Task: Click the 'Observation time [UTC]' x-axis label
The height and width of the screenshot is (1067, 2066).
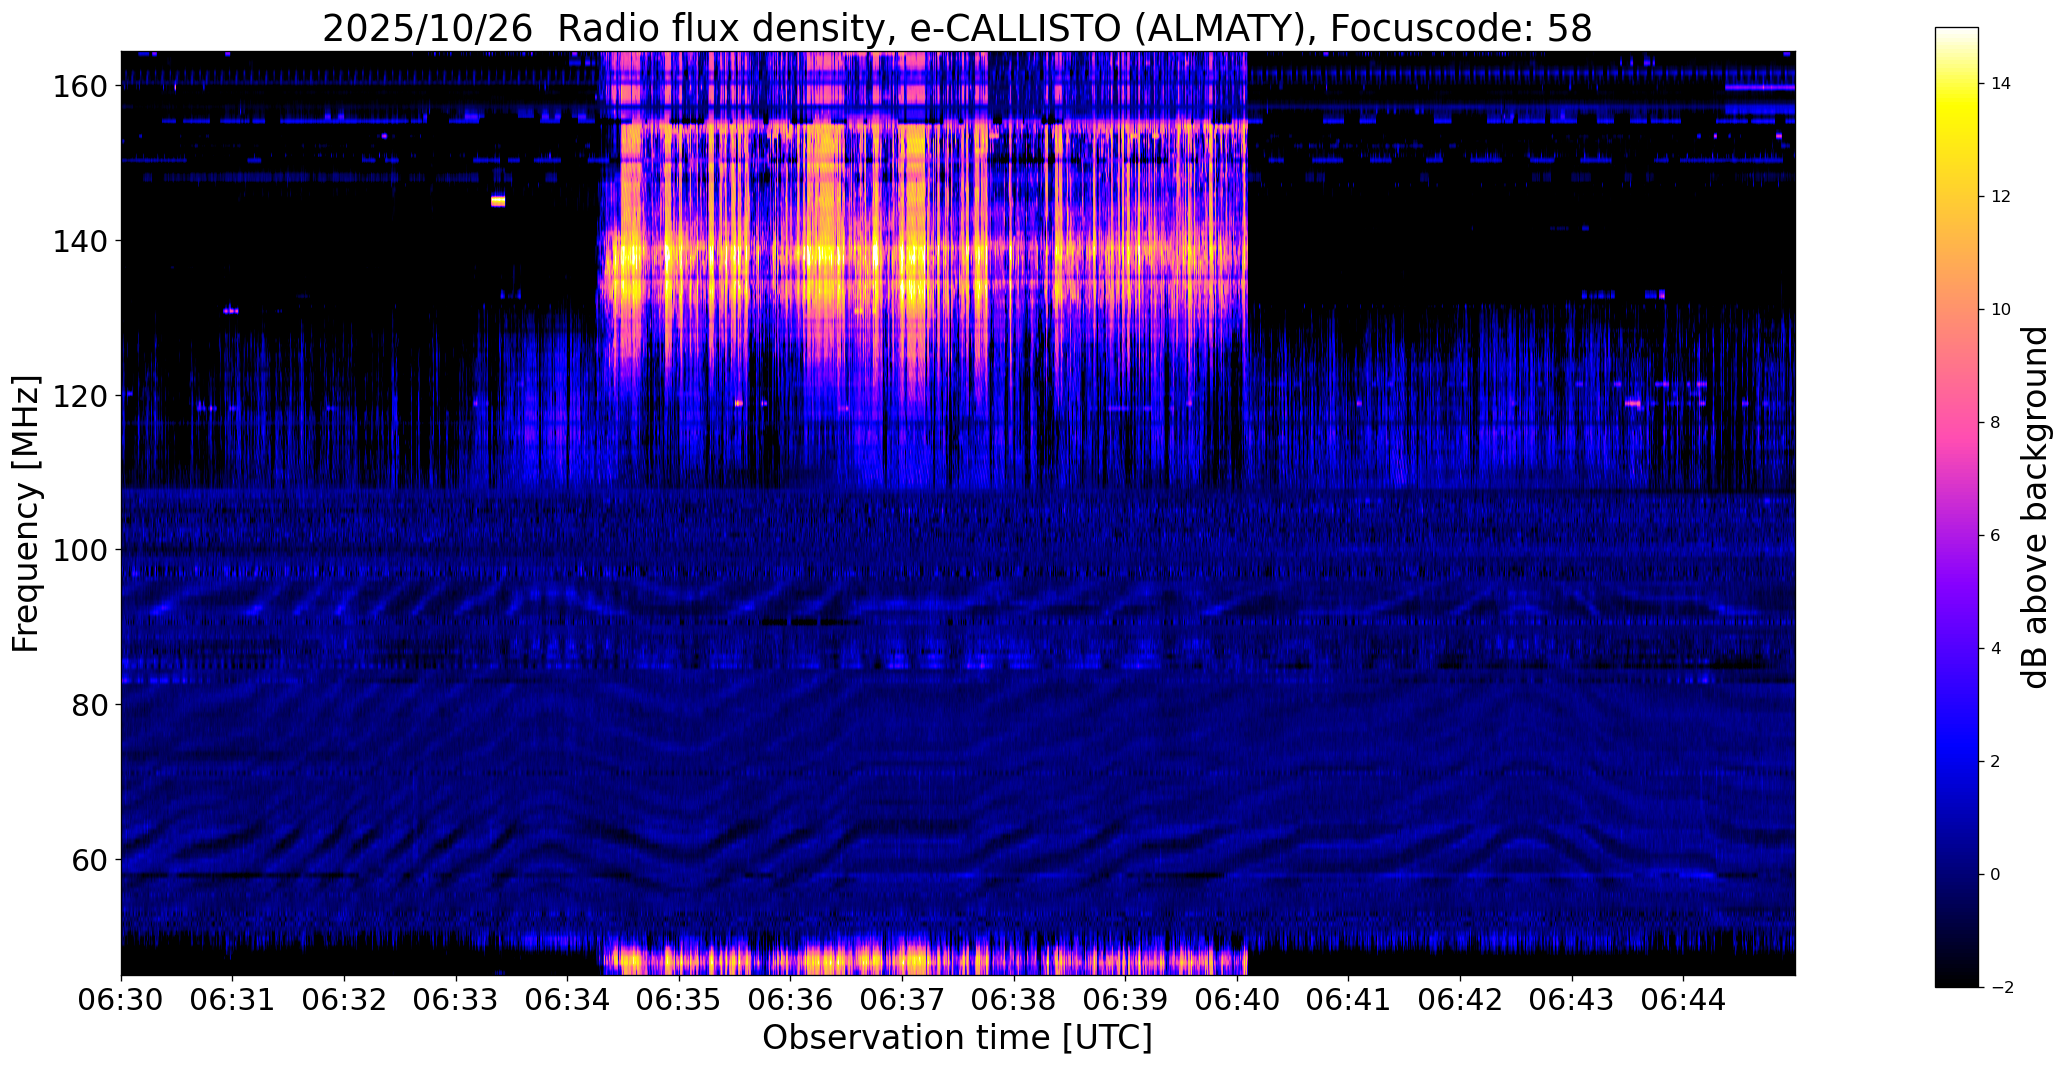Action: pyautogui.click(x=957, y=1038)
